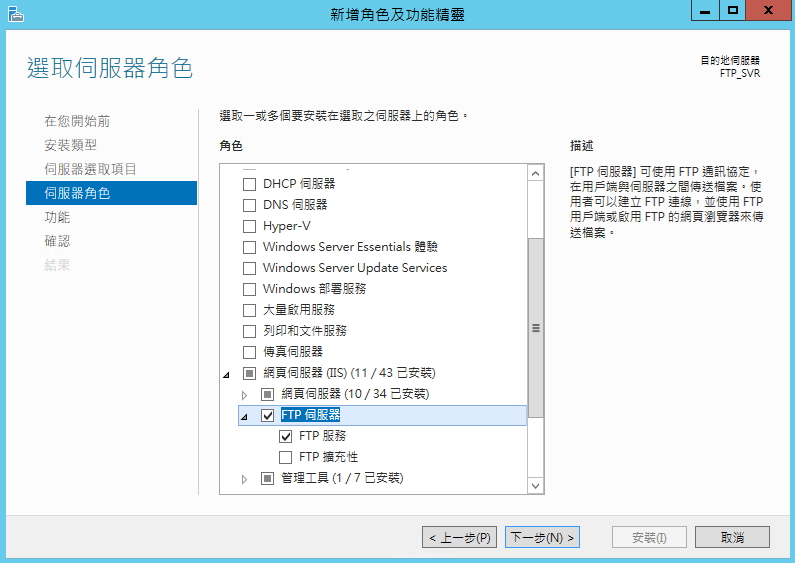Click the scrollbar down arrow in roles list
The image size is (795, 563).
(535, 485)
